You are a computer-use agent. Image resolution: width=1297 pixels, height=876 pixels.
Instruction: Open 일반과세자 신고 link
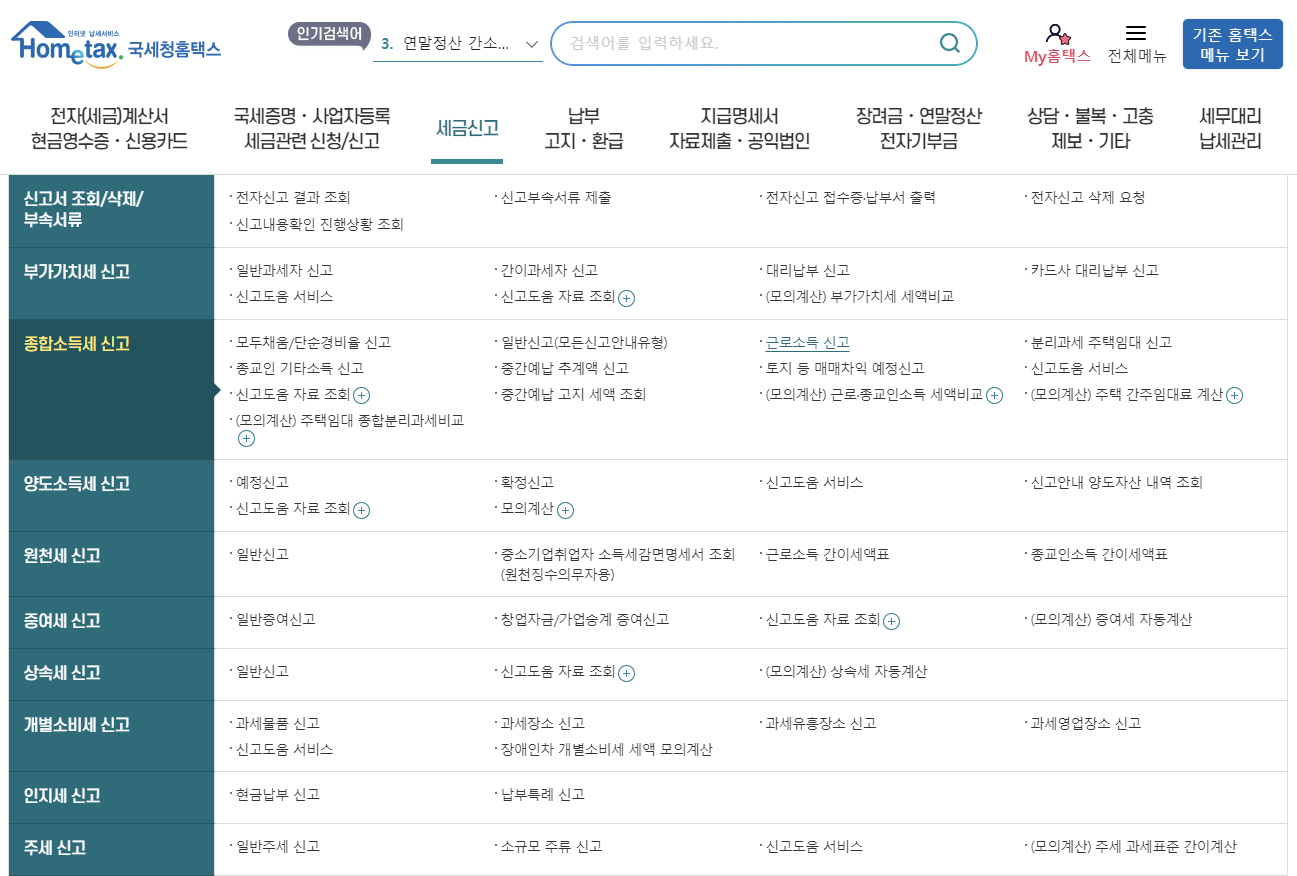click(284, 271)
